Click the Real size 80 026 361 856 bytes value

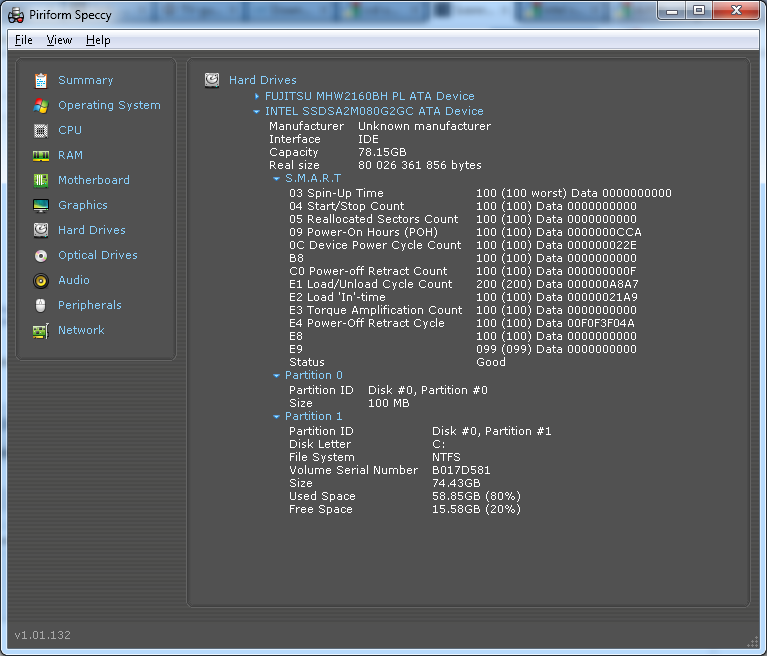[420, 166]
